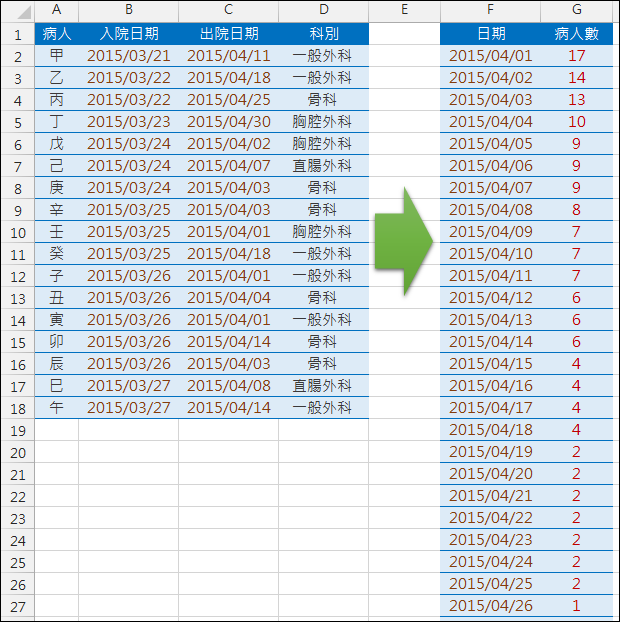The height and width of the screenshot is (622, 620).
Task: Select patient 癸 cell
Action: coord(56,254)
